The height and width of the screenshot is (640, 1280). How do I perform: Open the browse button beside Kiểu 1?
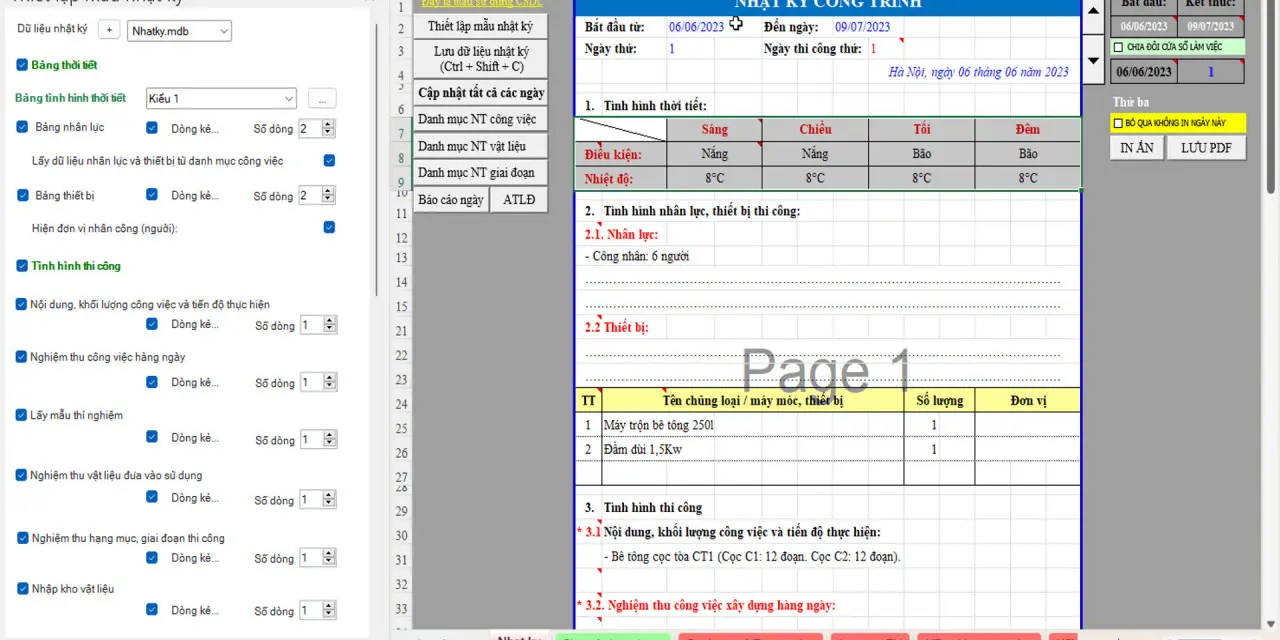(x=322, y=98)
